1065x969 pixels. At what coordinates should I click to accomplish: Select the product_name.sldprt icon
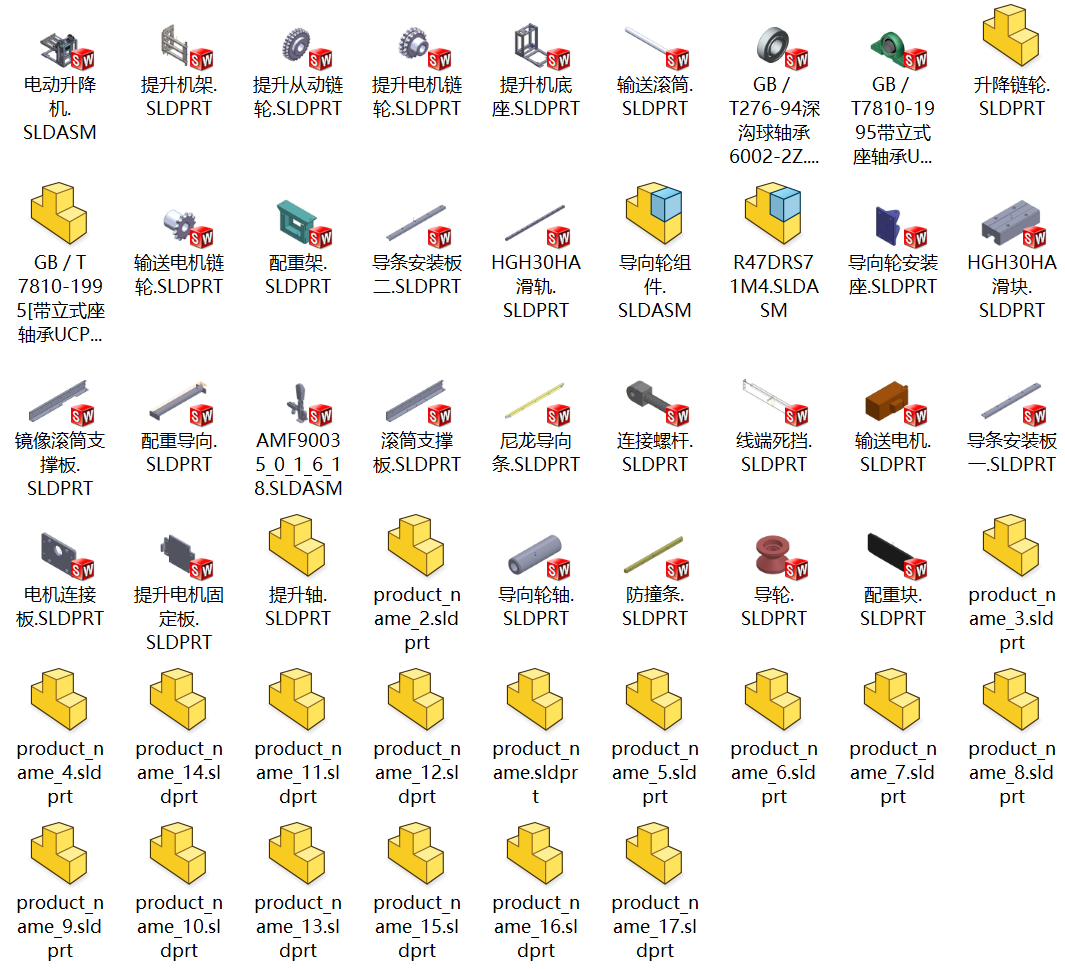[x=535, y=700]
